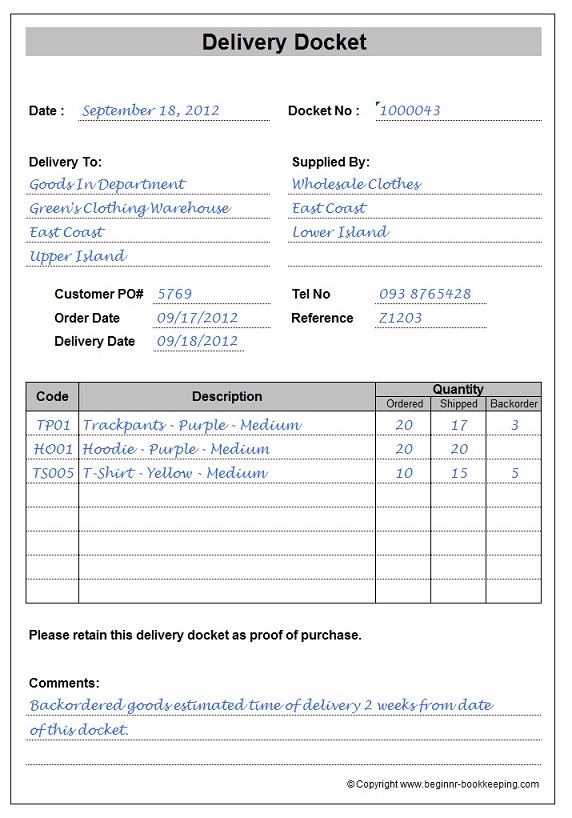Click the Date field showing September 18, 2012
The image size is (572, 818).
click(174, 111)
